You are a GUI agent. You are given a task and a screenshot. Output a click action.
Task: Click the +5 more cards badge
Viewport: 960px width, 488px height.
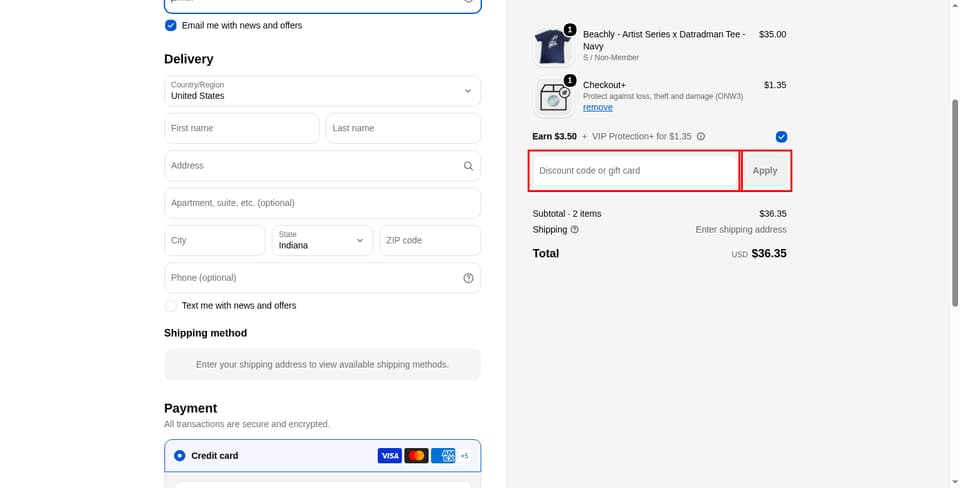point(465,456)
